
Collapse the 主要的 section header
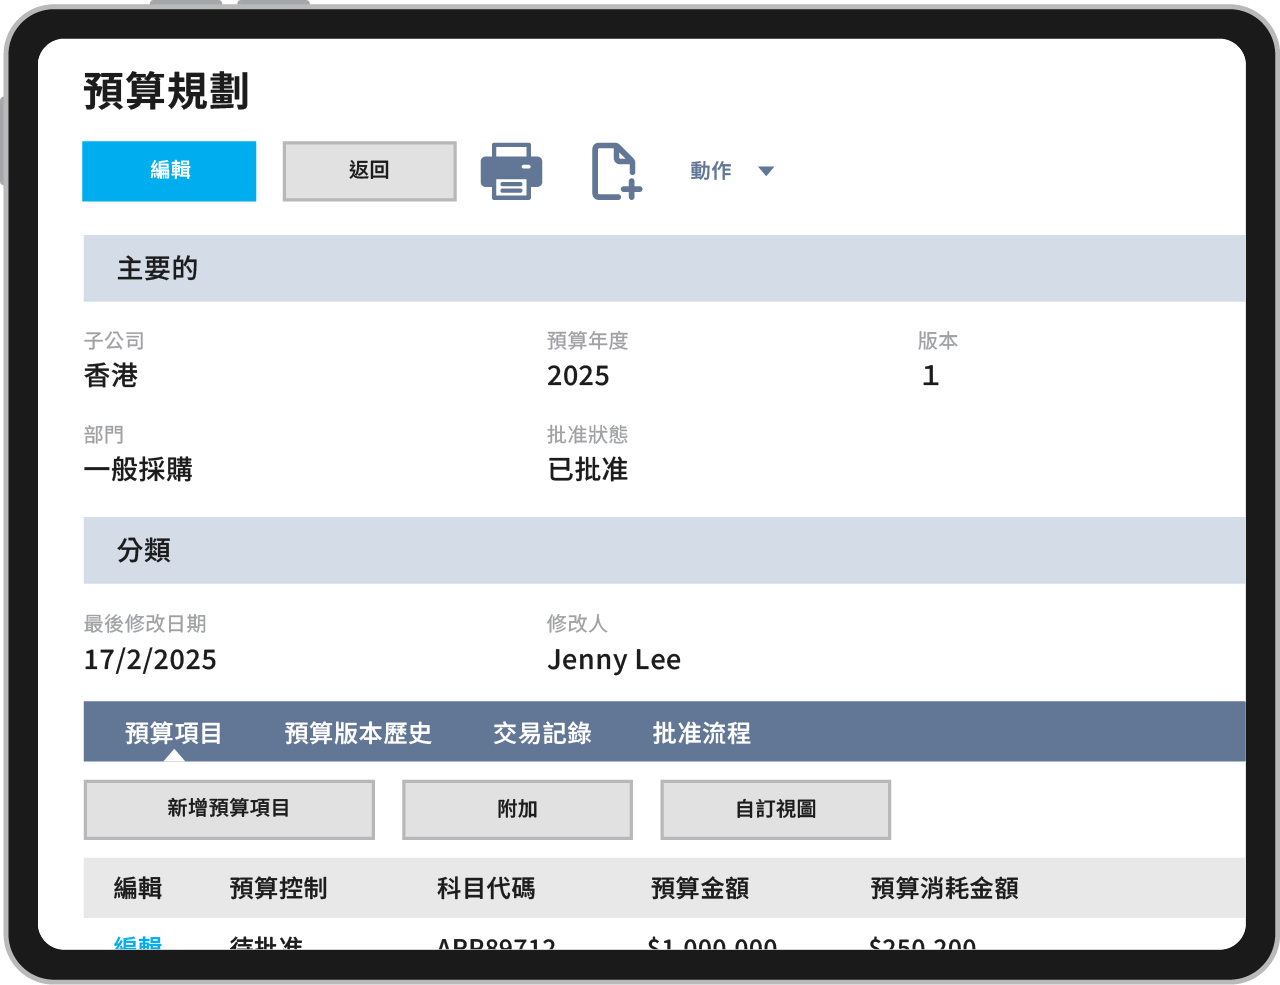pos(157,268)
